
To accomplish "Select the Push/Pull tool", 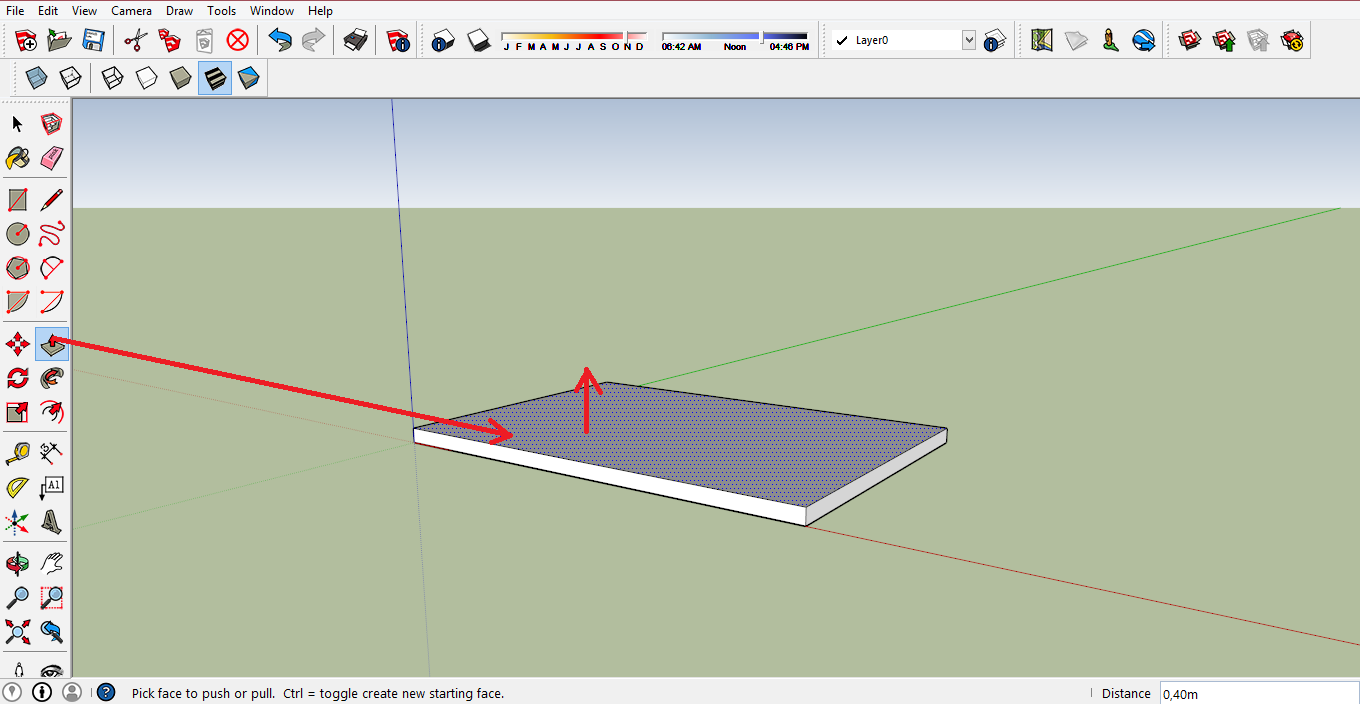I will coord(52,345).
